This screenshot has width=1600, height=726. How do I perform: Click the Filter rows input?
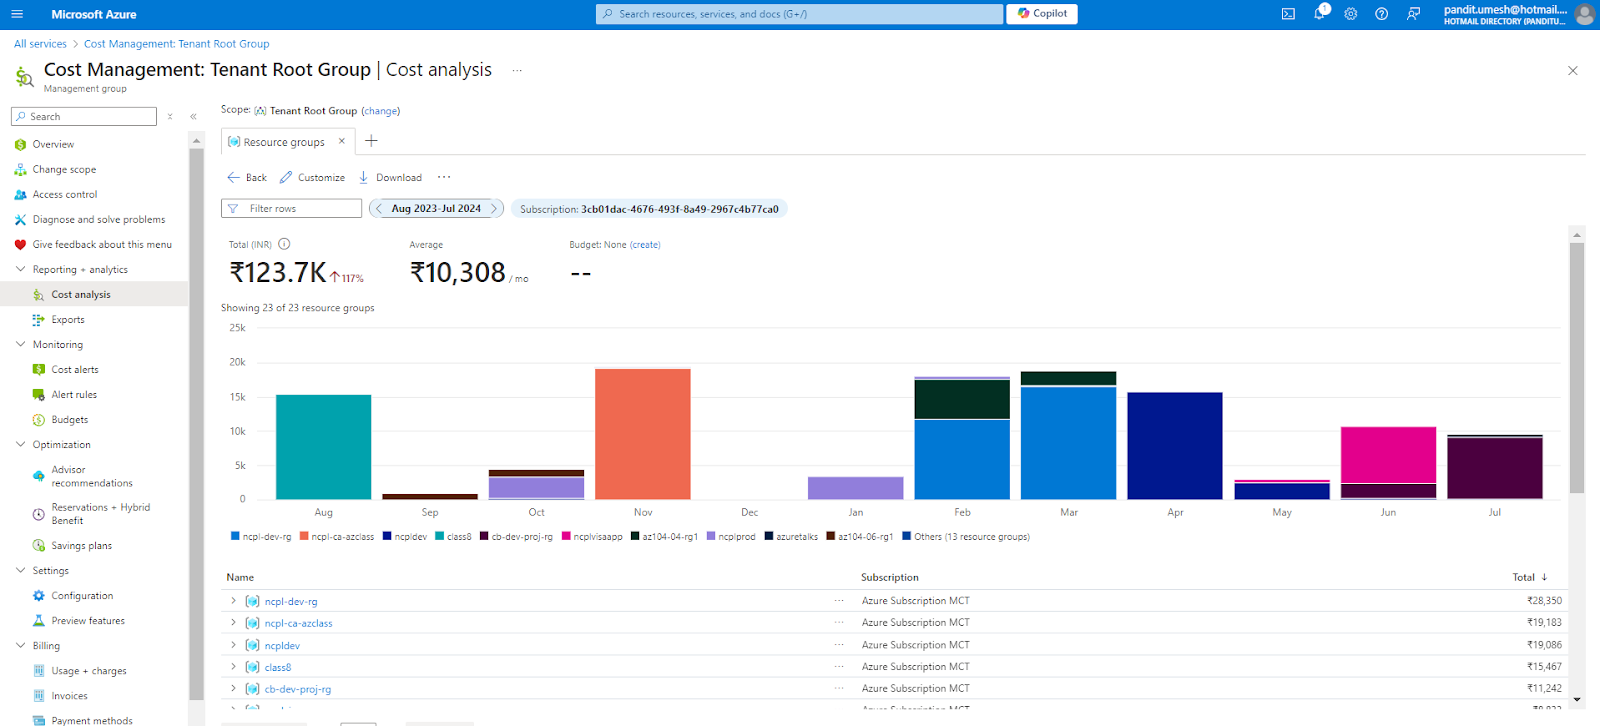tap(291, 209)
